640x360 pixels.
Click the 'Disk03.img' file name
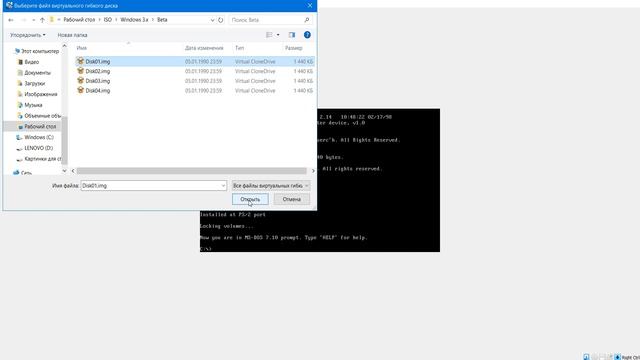tap(98, 81)
